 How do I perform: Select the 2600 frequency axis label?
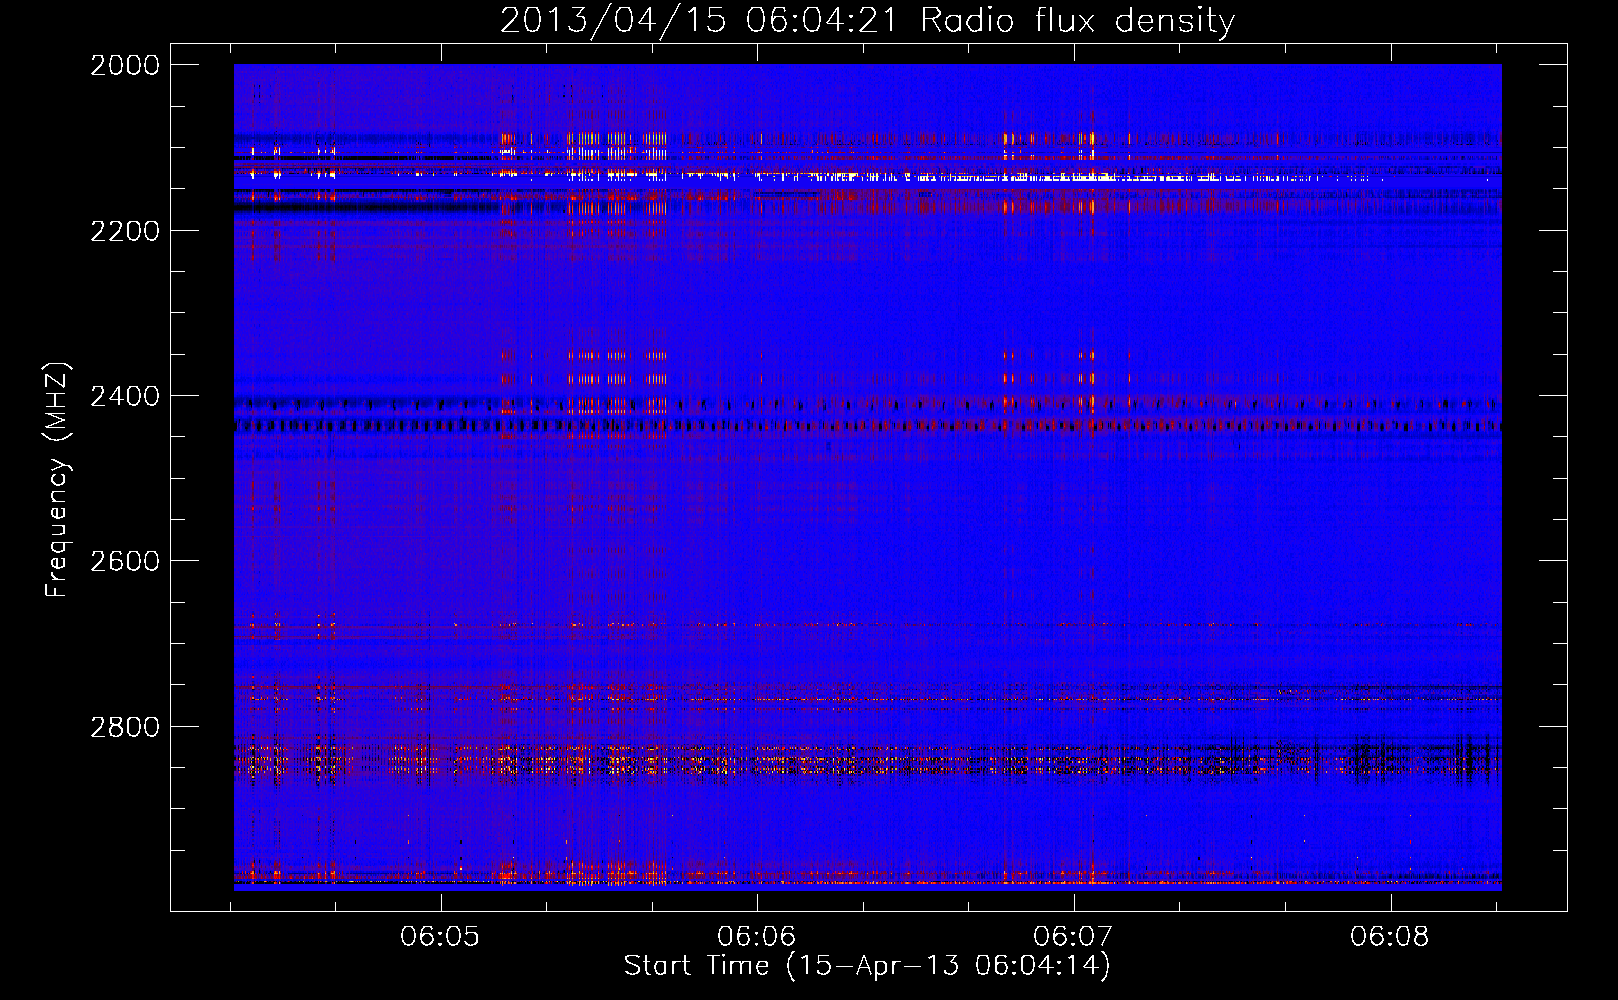point(125,561)
